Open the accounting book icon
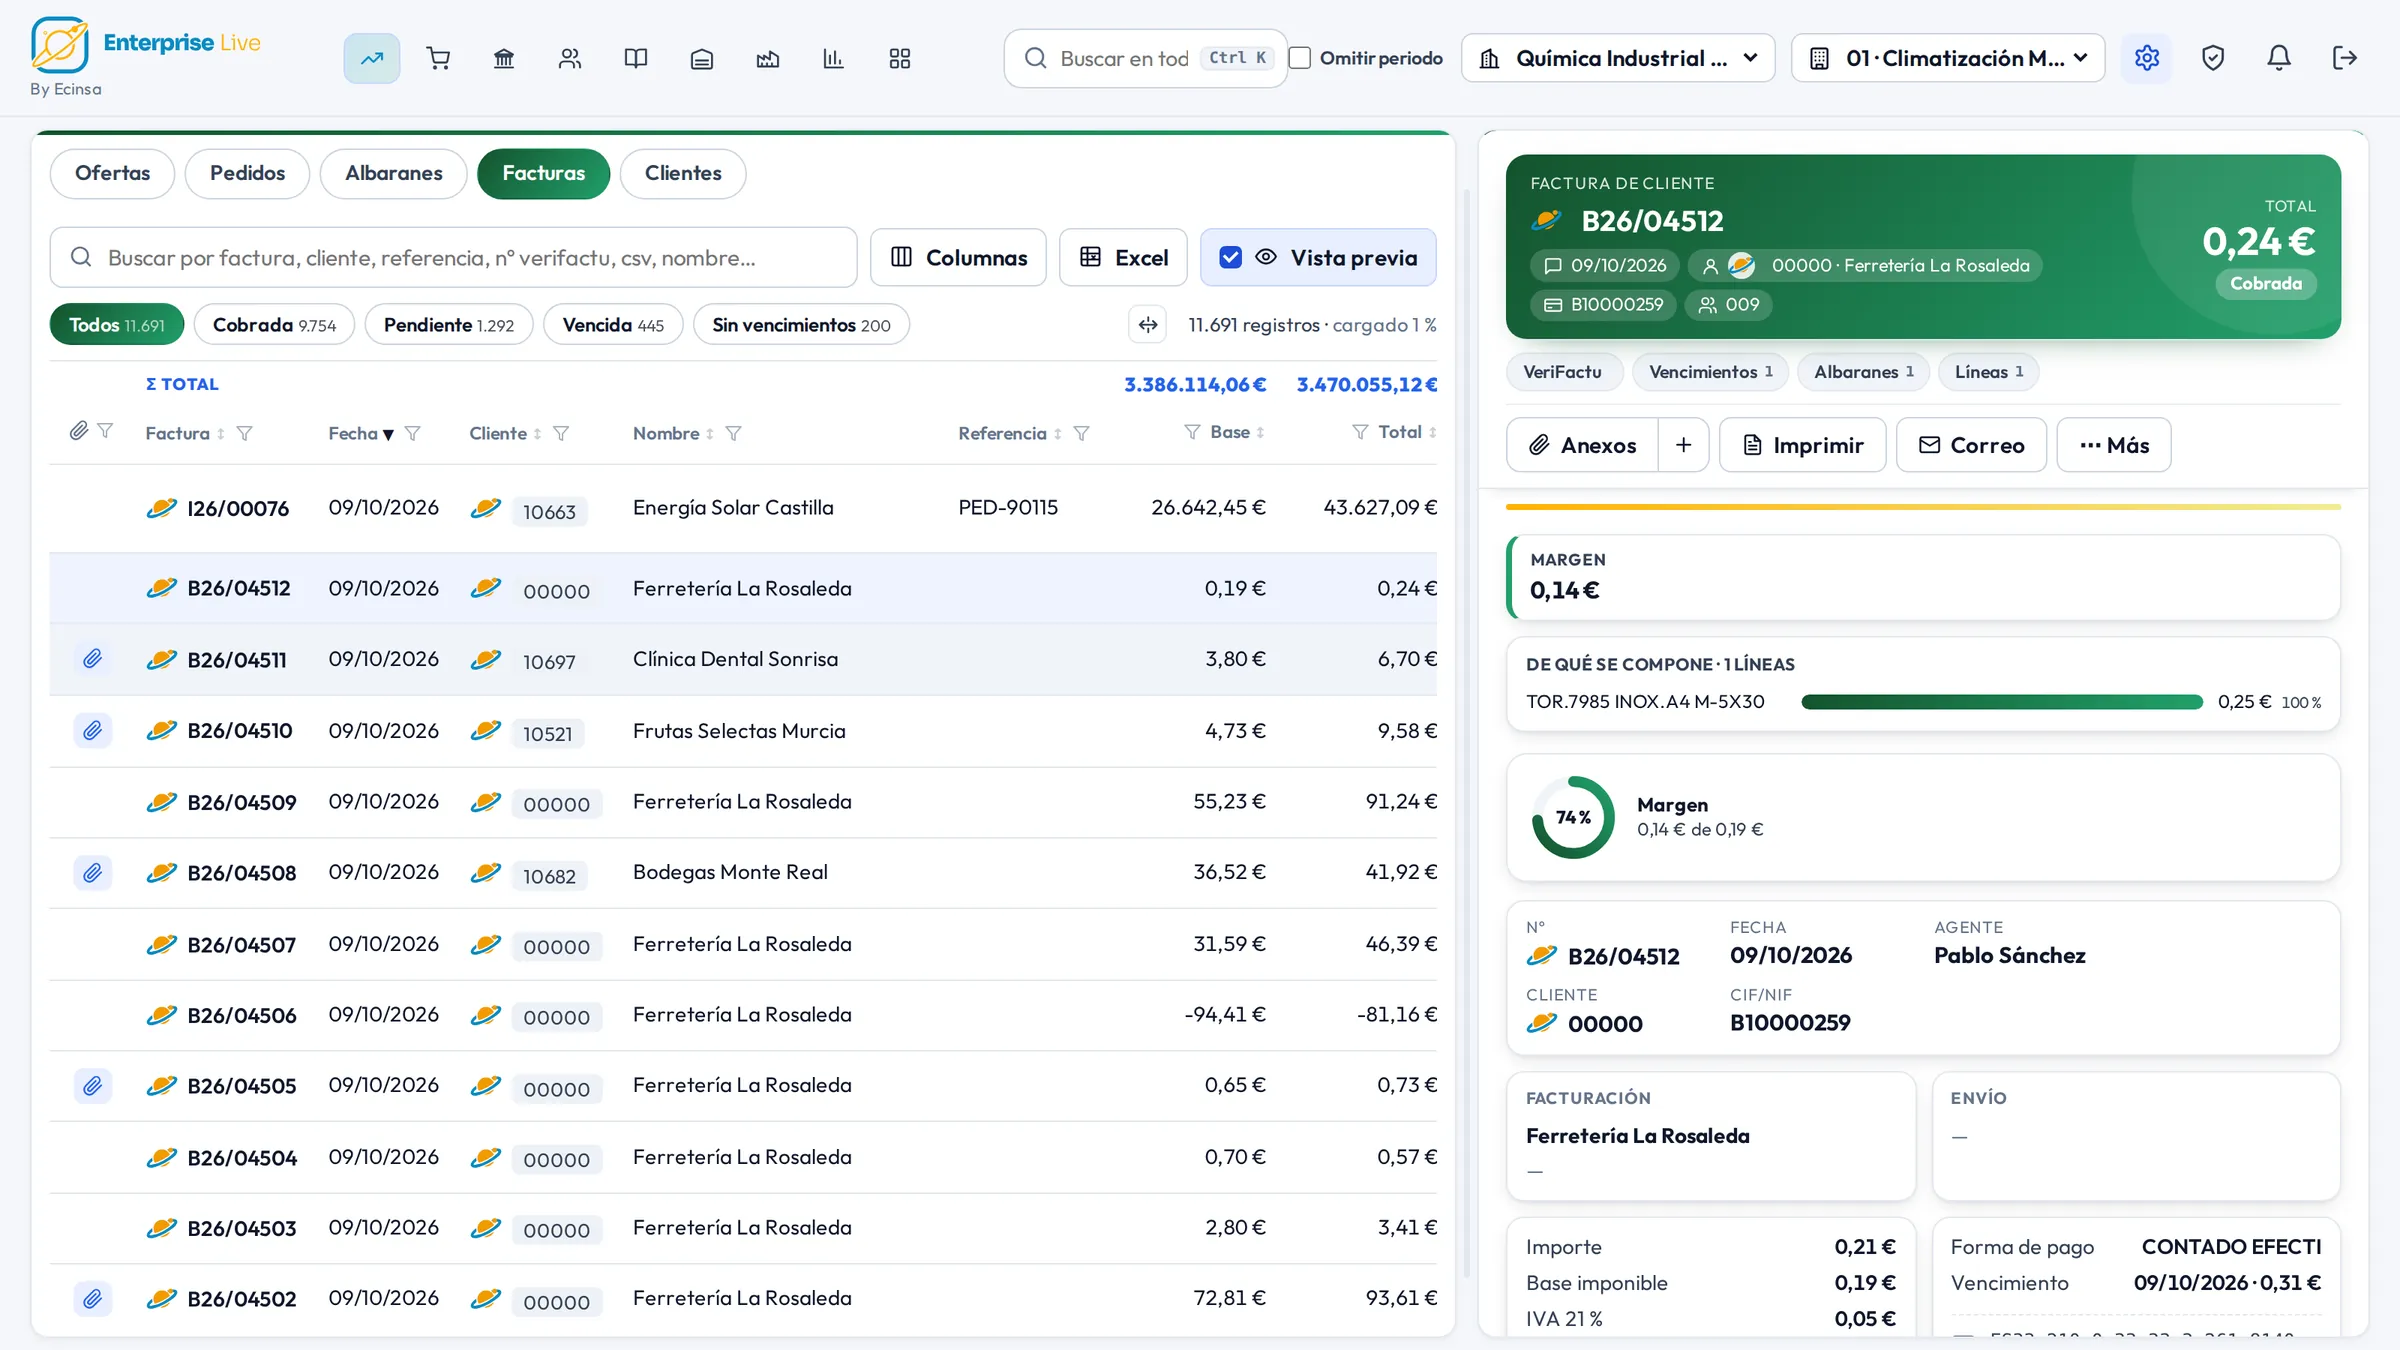This screenshot has width=2400, height=1350. click(636, 58)
